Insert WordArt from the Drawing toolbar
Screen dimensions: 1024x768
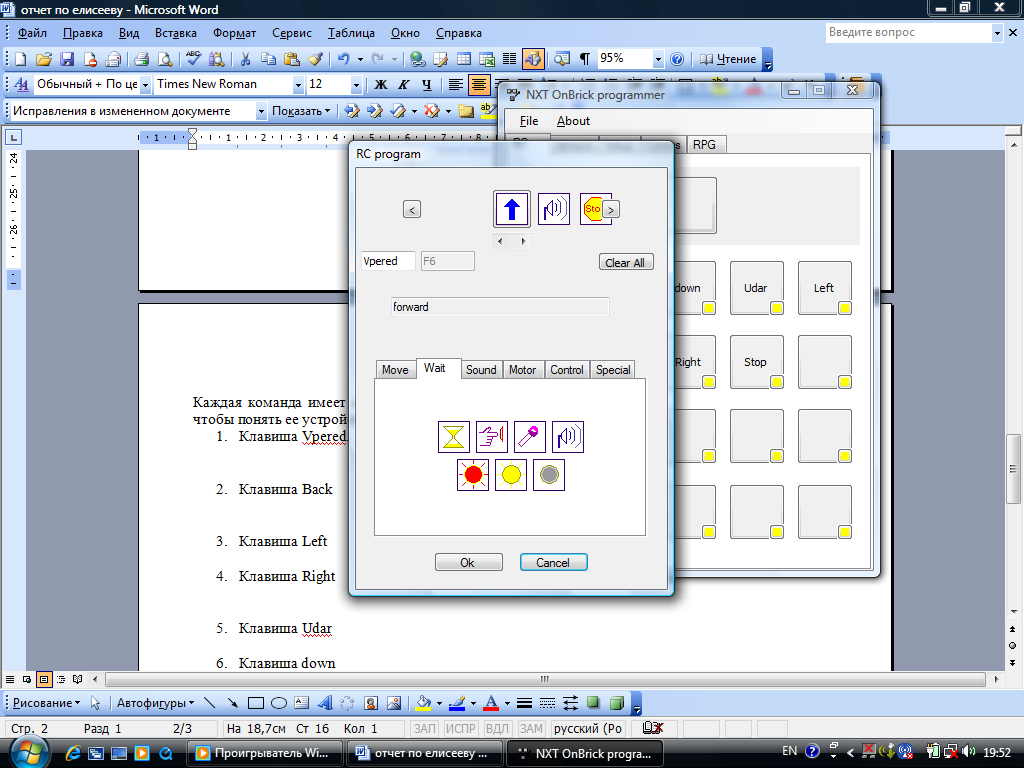pyautogui.click(x=325, y=703)
